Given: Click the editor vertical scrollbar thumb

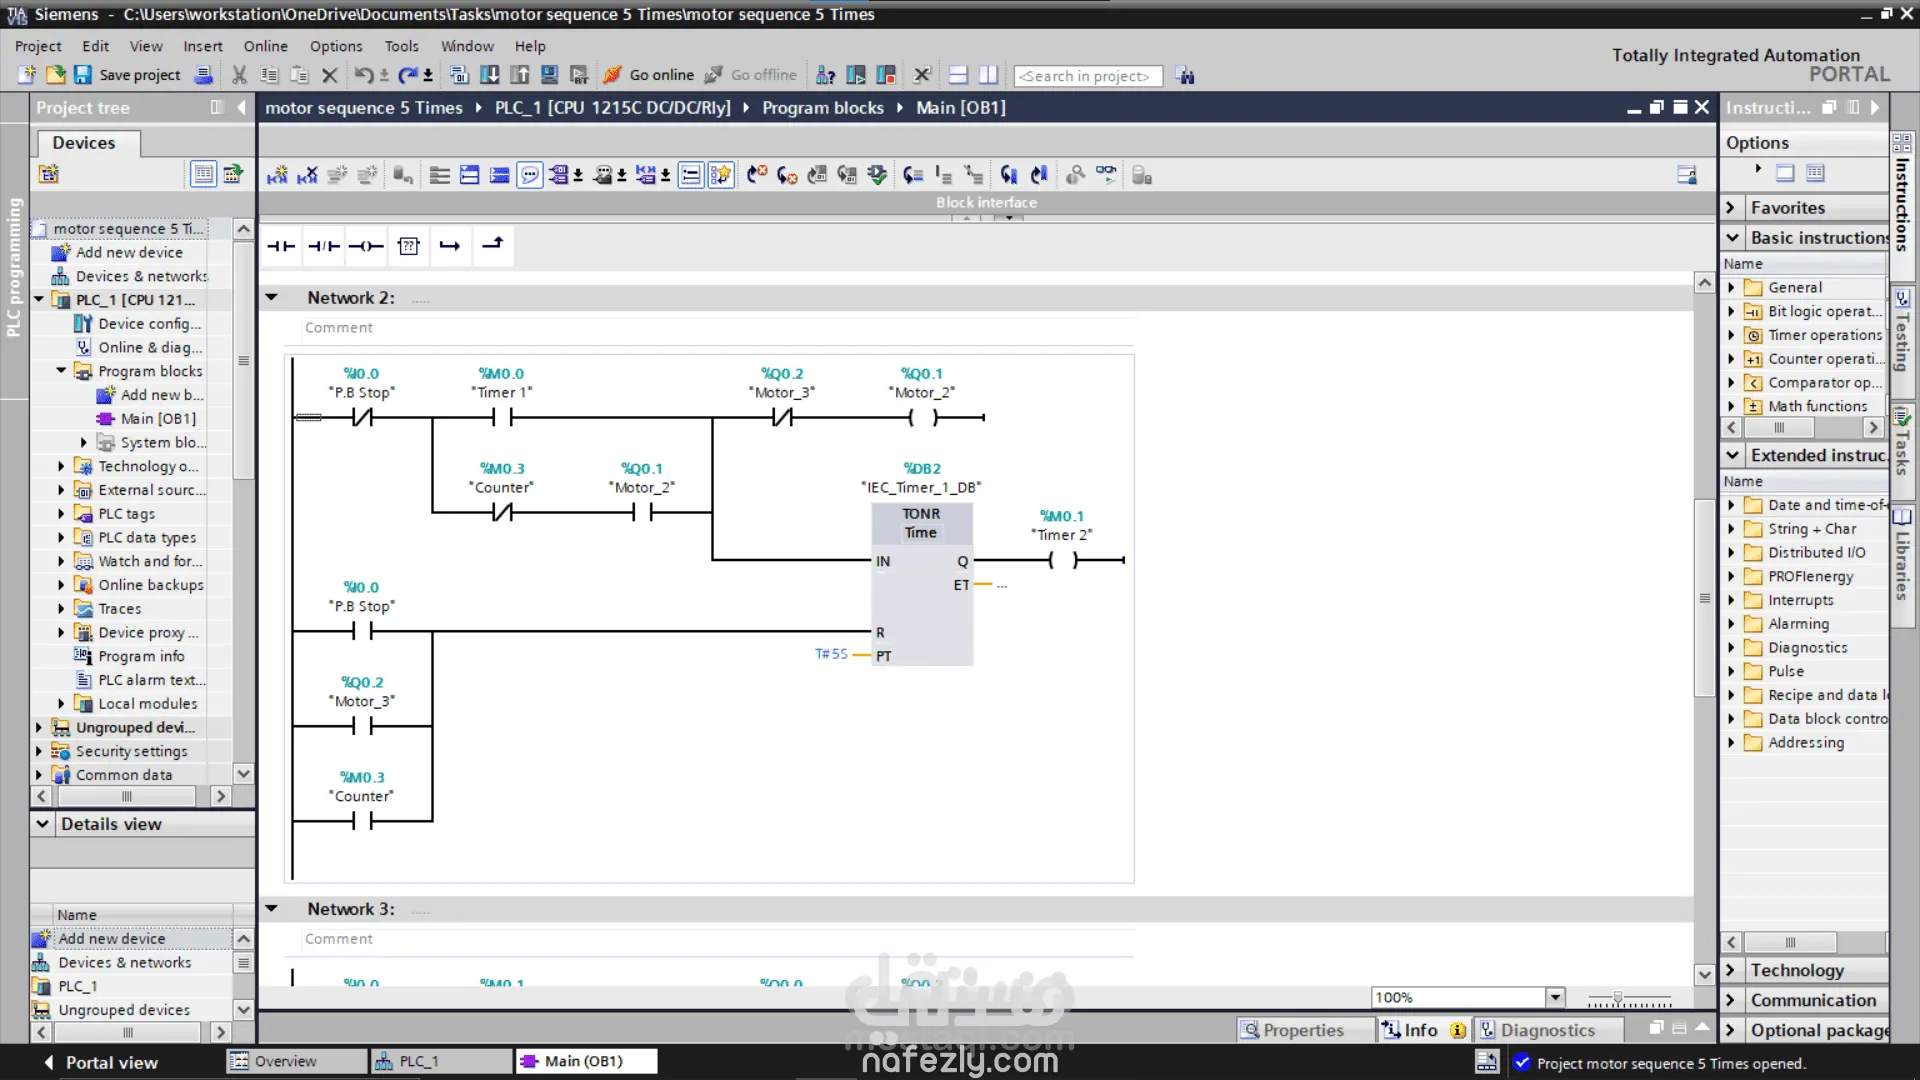Looking at the screenshot, I should pyautogui.click(x=1705, y=597).
